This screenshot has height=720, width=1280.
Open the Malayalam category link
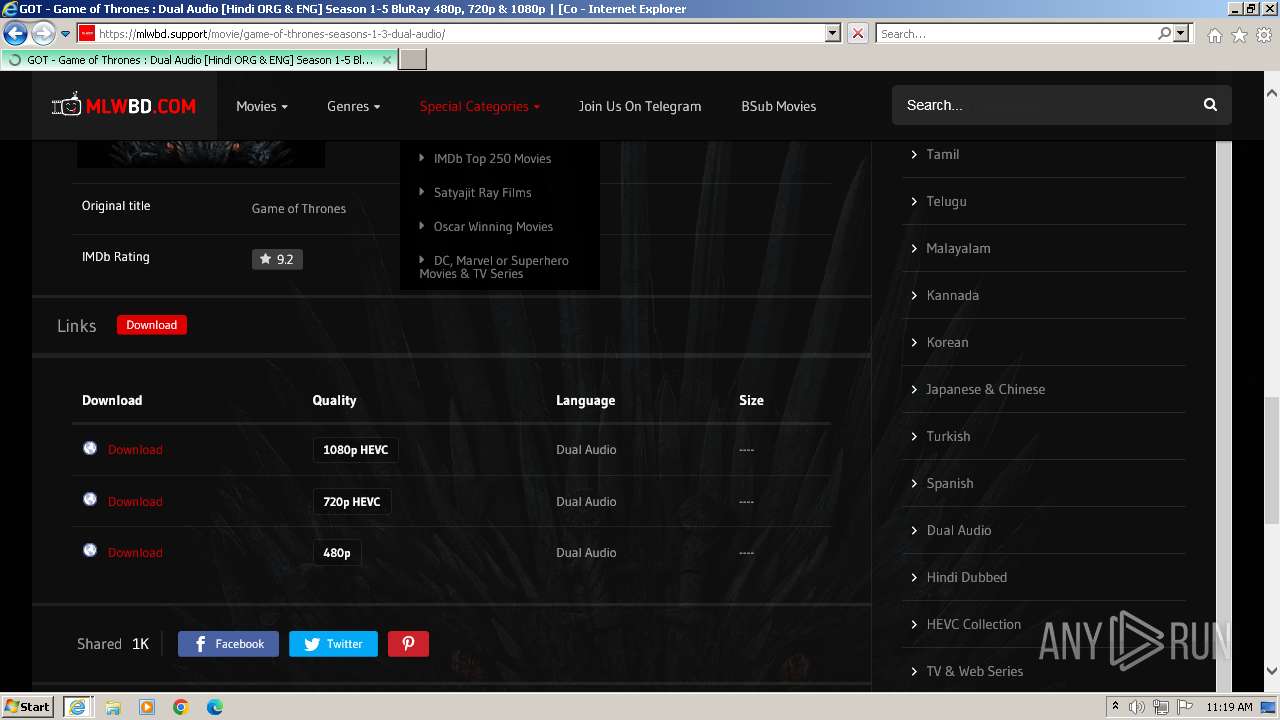click(x=958, y=248)
